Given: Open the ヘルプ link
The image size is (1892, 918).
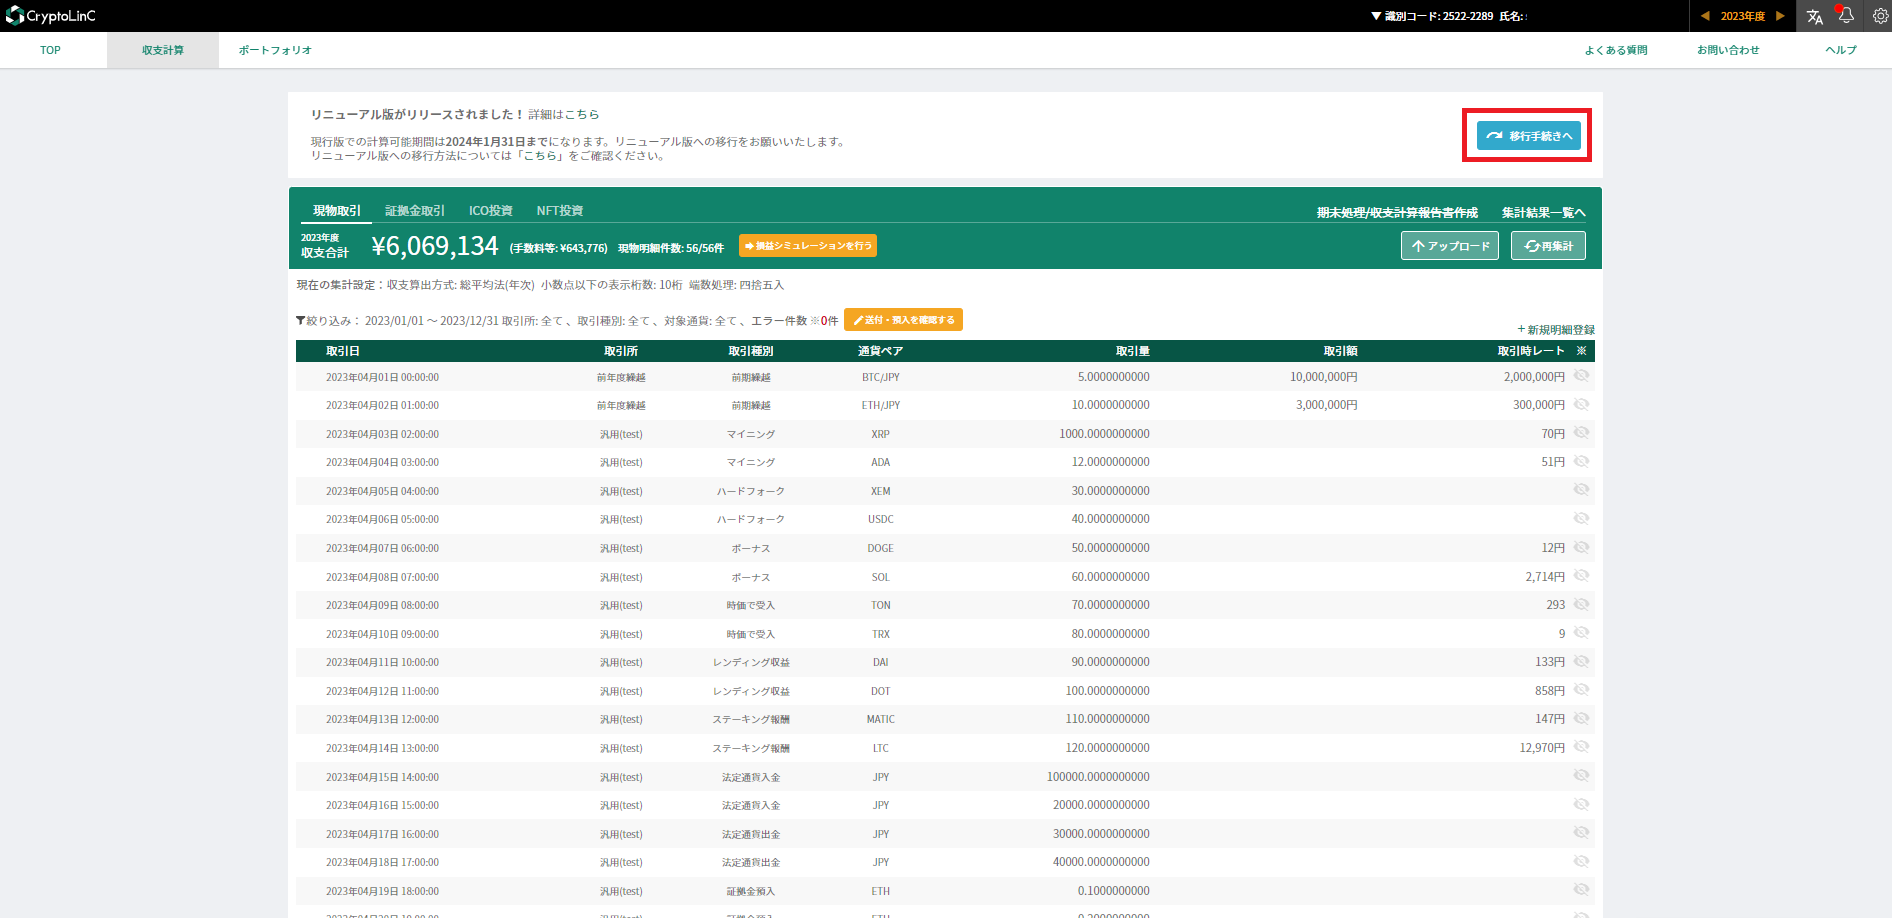Looking at the screenshot, I should pyautogui.click(x=1841, y=50).
